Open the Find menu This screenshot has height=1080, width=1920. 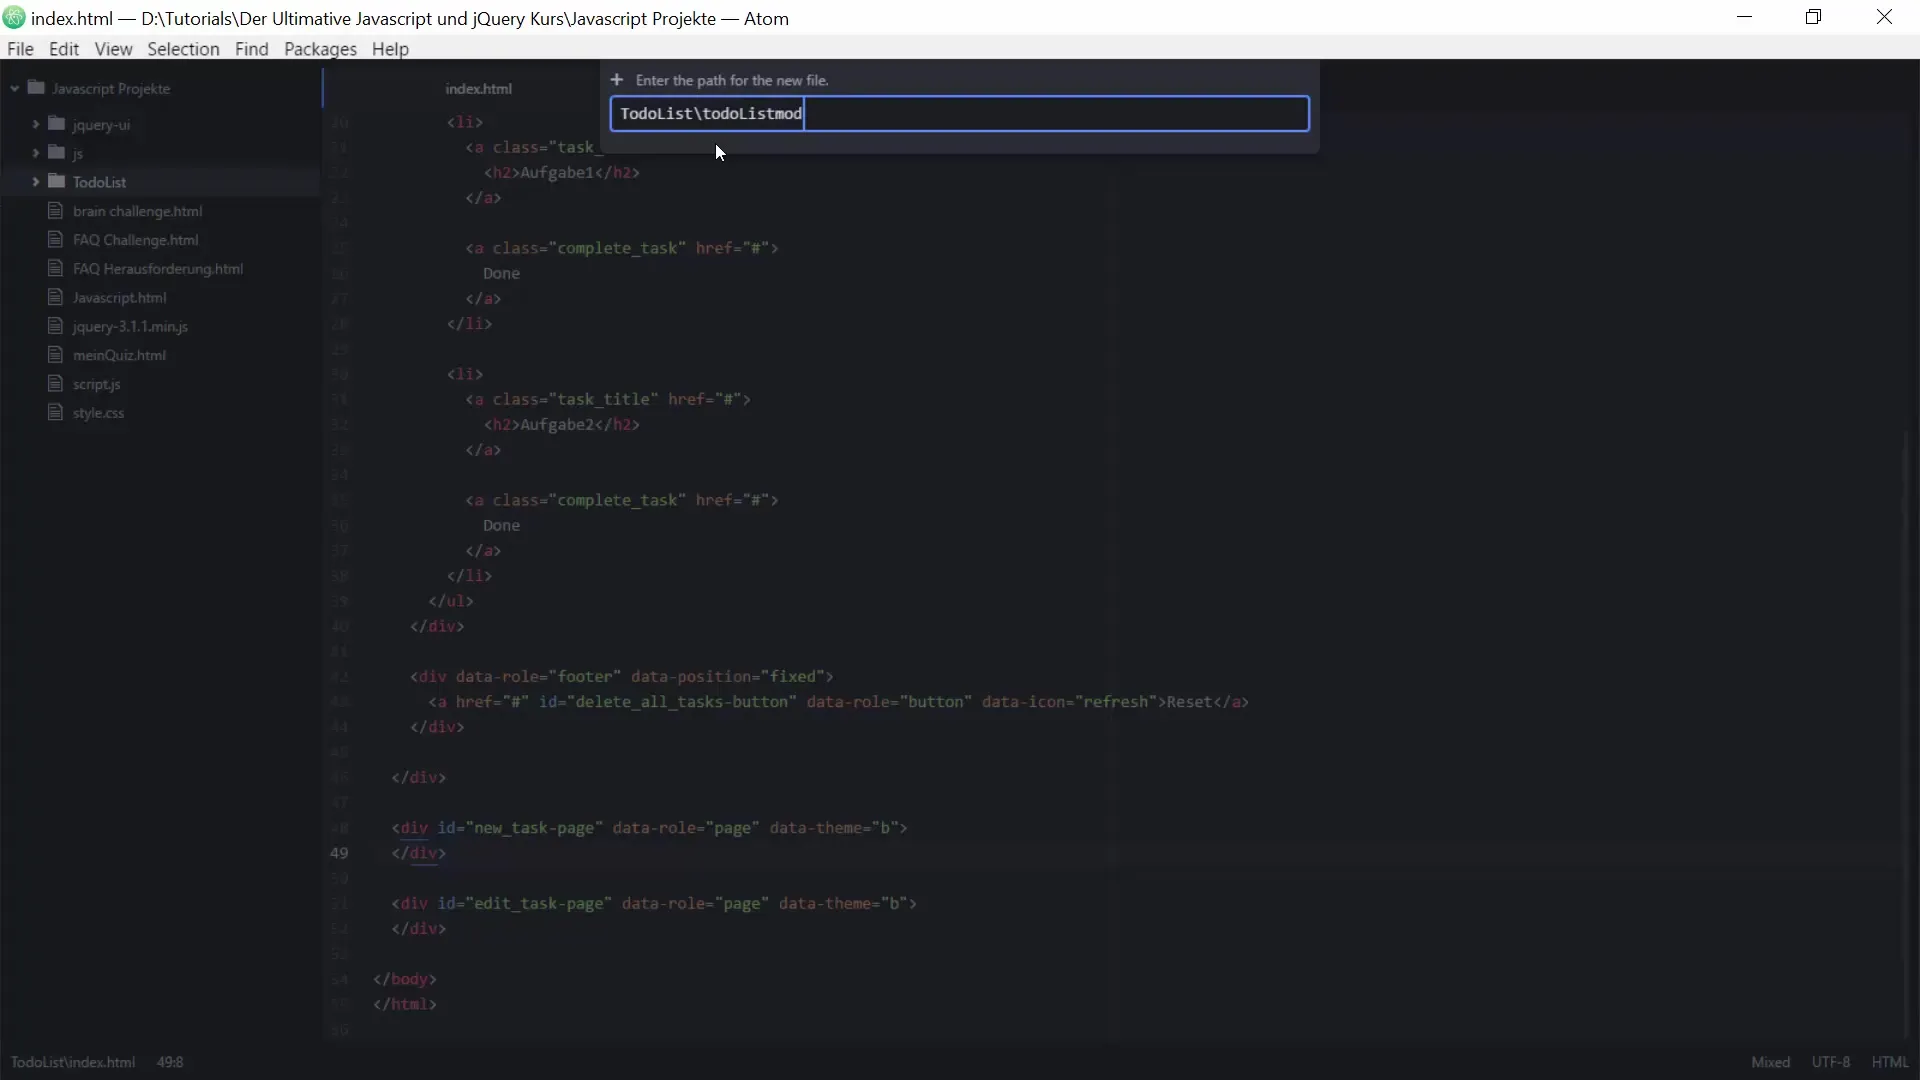point(251,49)
